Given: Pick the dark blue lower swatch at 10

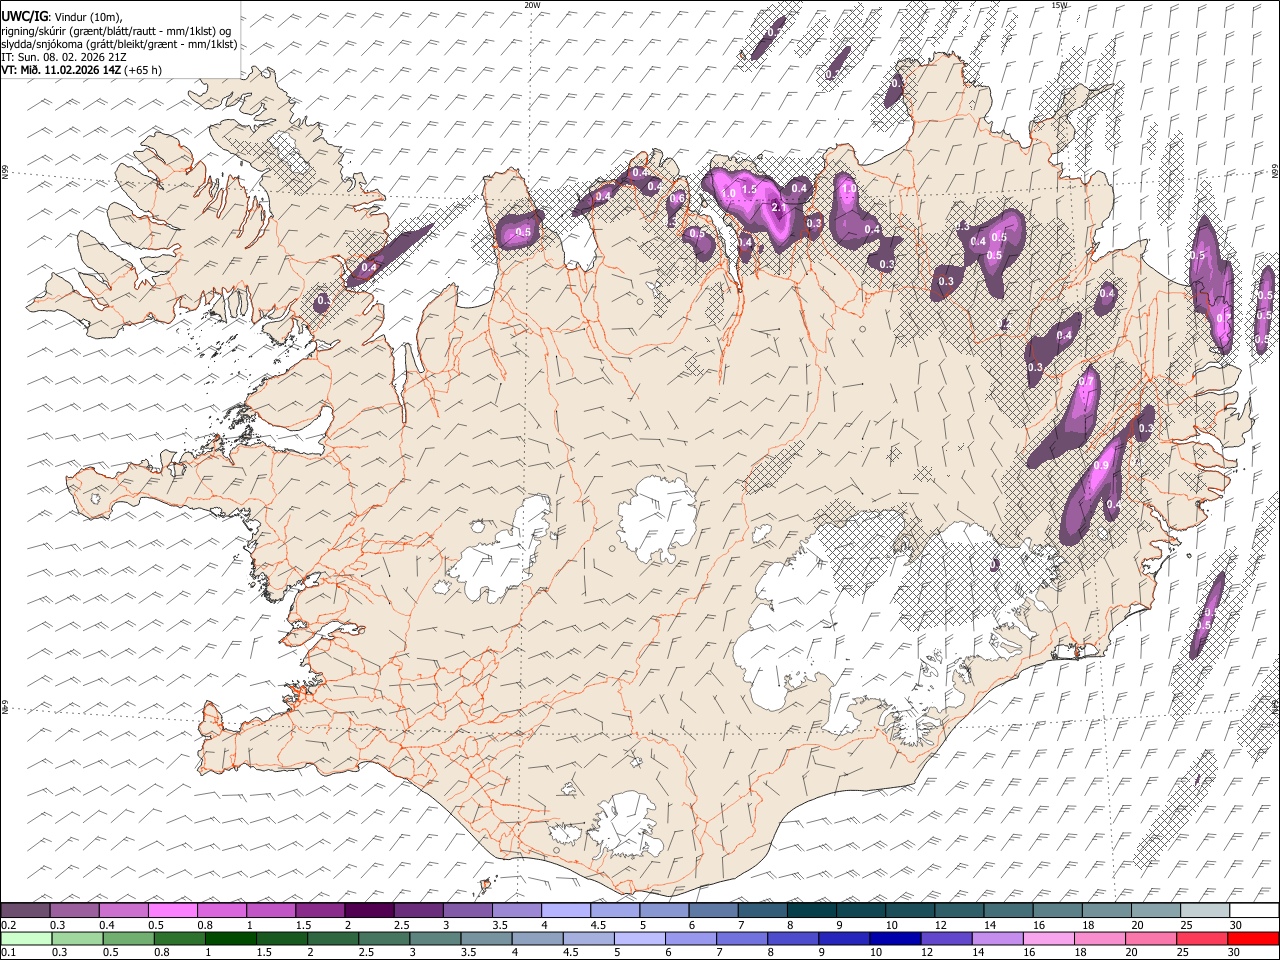Looking at the screenshot, I should (896, 938).
